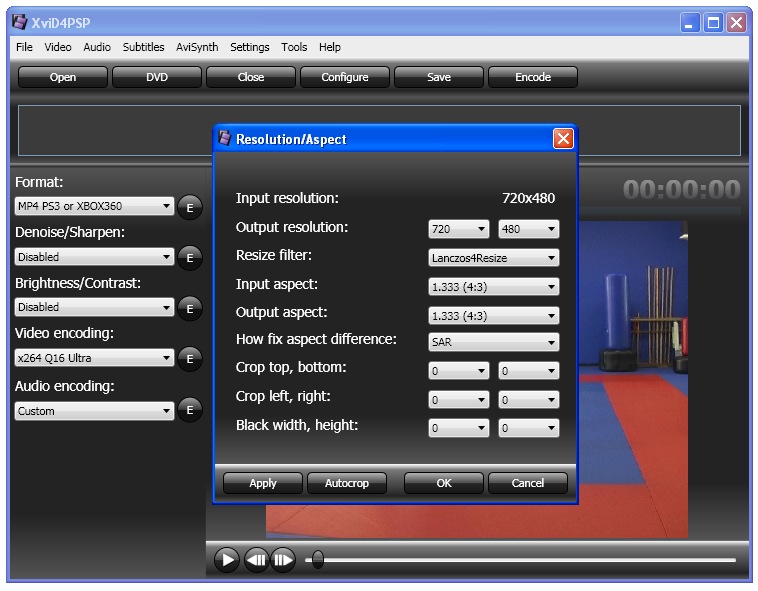Click the Autocrop button
758x591 pixels.
pyautogui.click(x=347, y=483)
